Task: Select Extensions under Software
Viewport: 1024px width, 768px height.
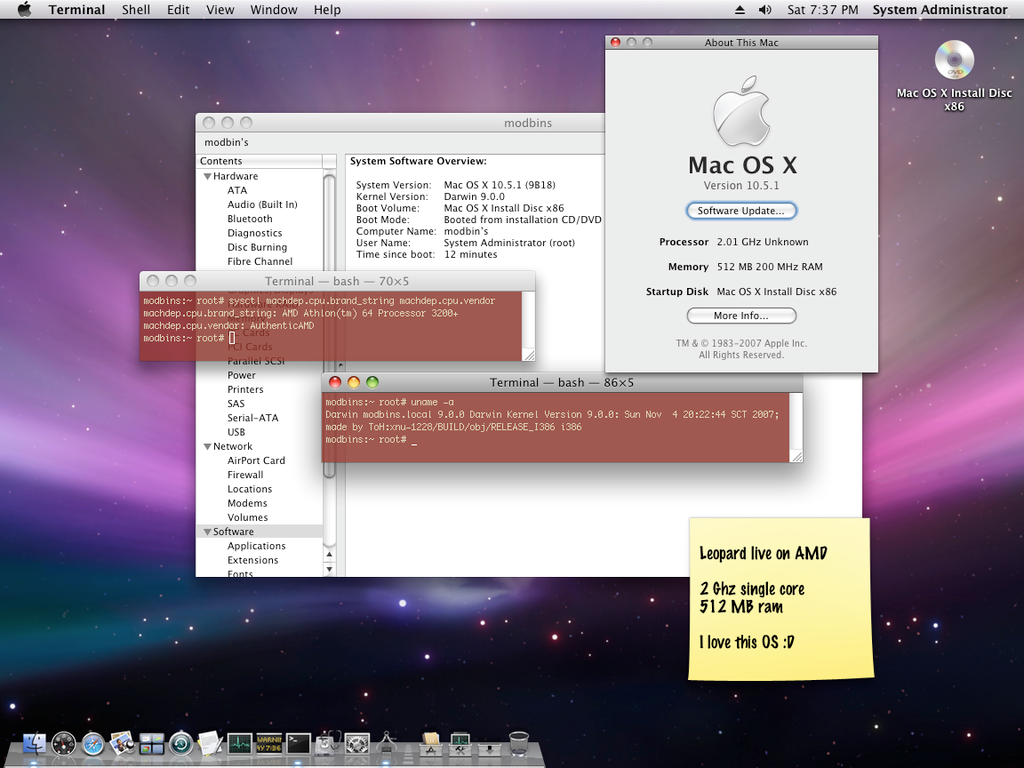Action: click(253, 561)
